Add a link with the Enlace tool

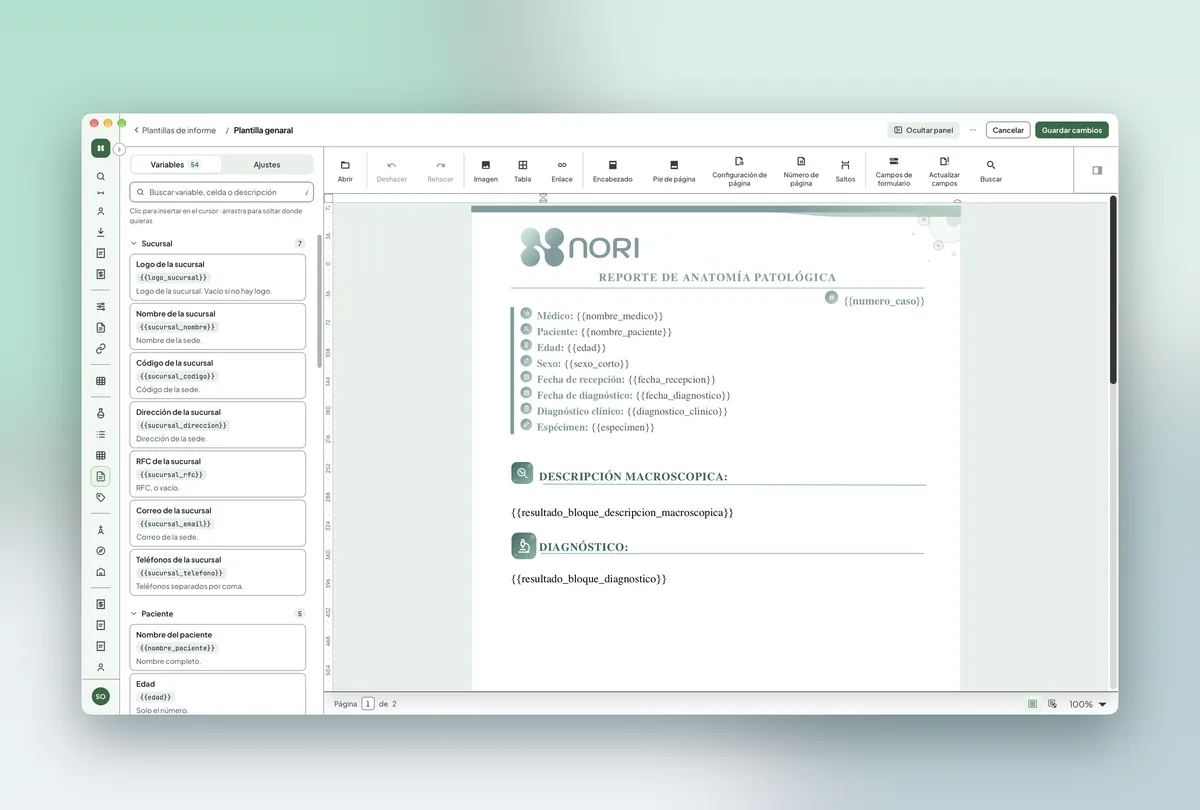coord(562,171)
